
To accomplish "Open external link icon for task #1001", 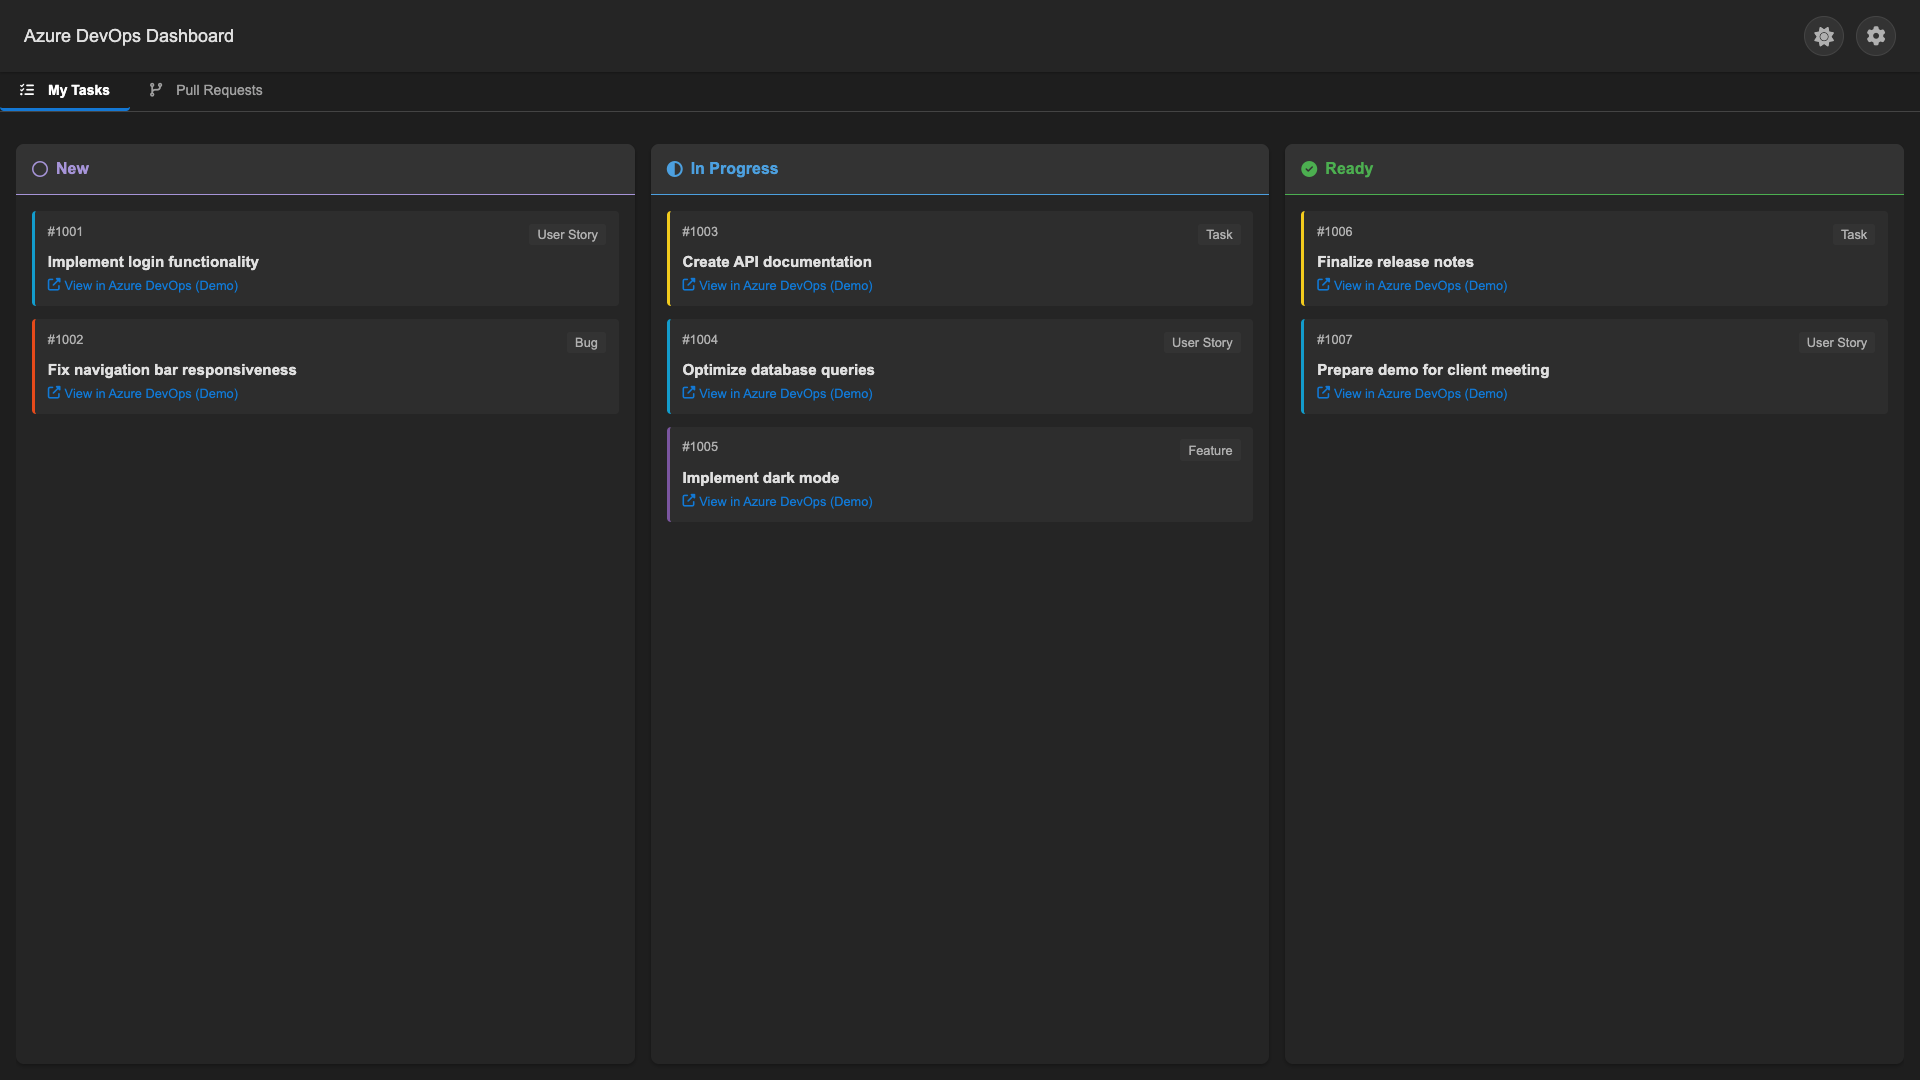I will click(x=54, y=285).
